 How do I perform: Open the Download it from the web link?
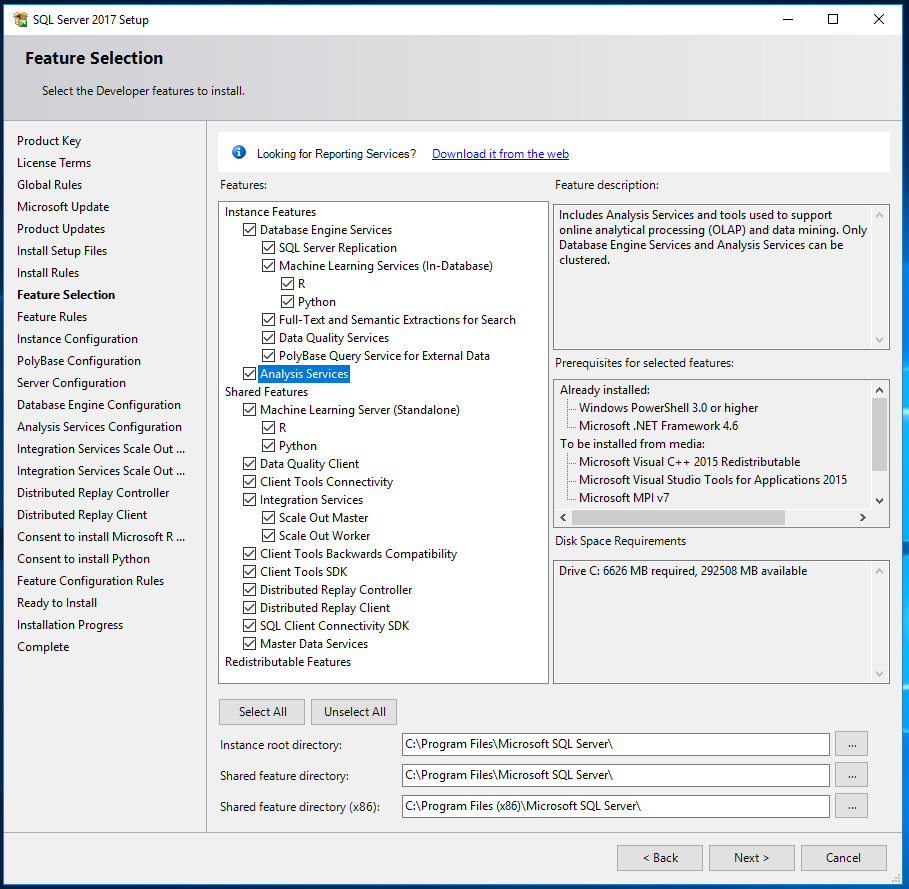[500, 154]
